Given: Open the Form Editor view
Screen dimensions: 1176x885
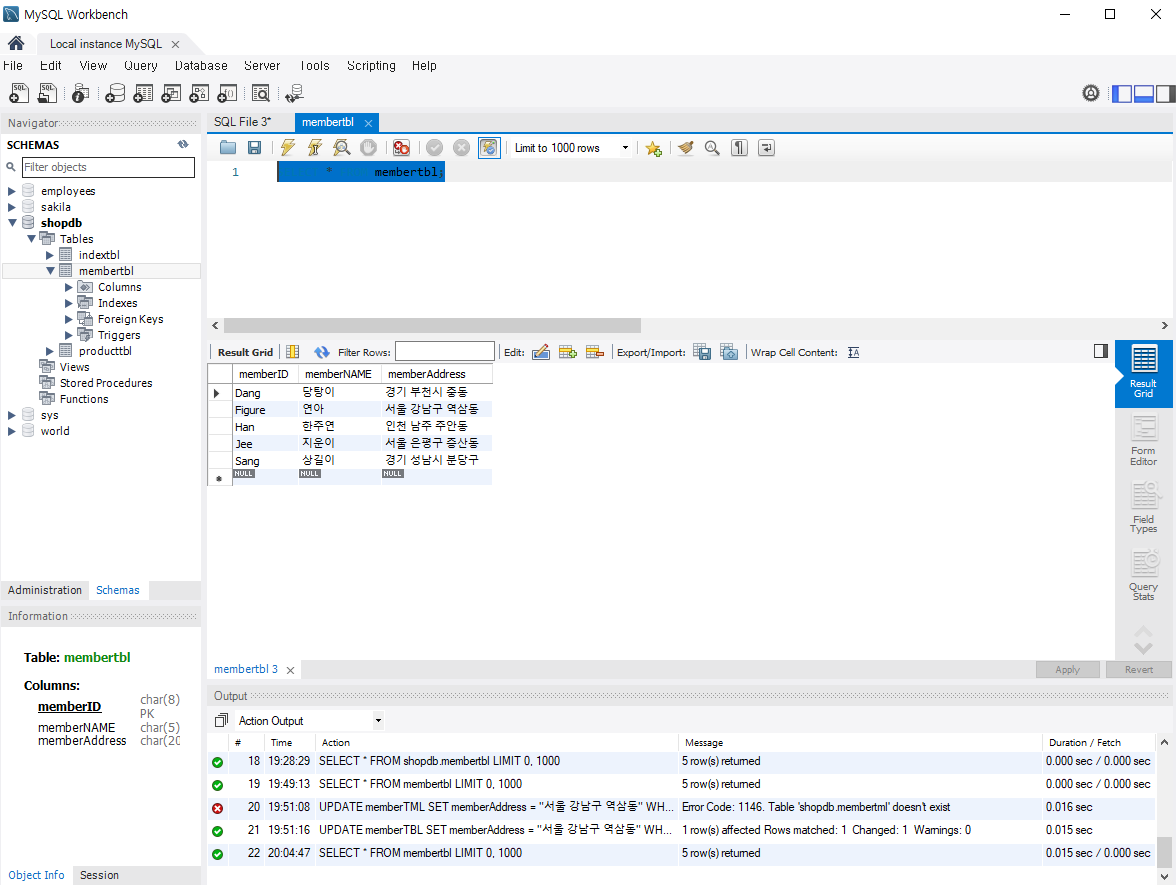Looking at the screenshot, I should tap(1144, 441).
